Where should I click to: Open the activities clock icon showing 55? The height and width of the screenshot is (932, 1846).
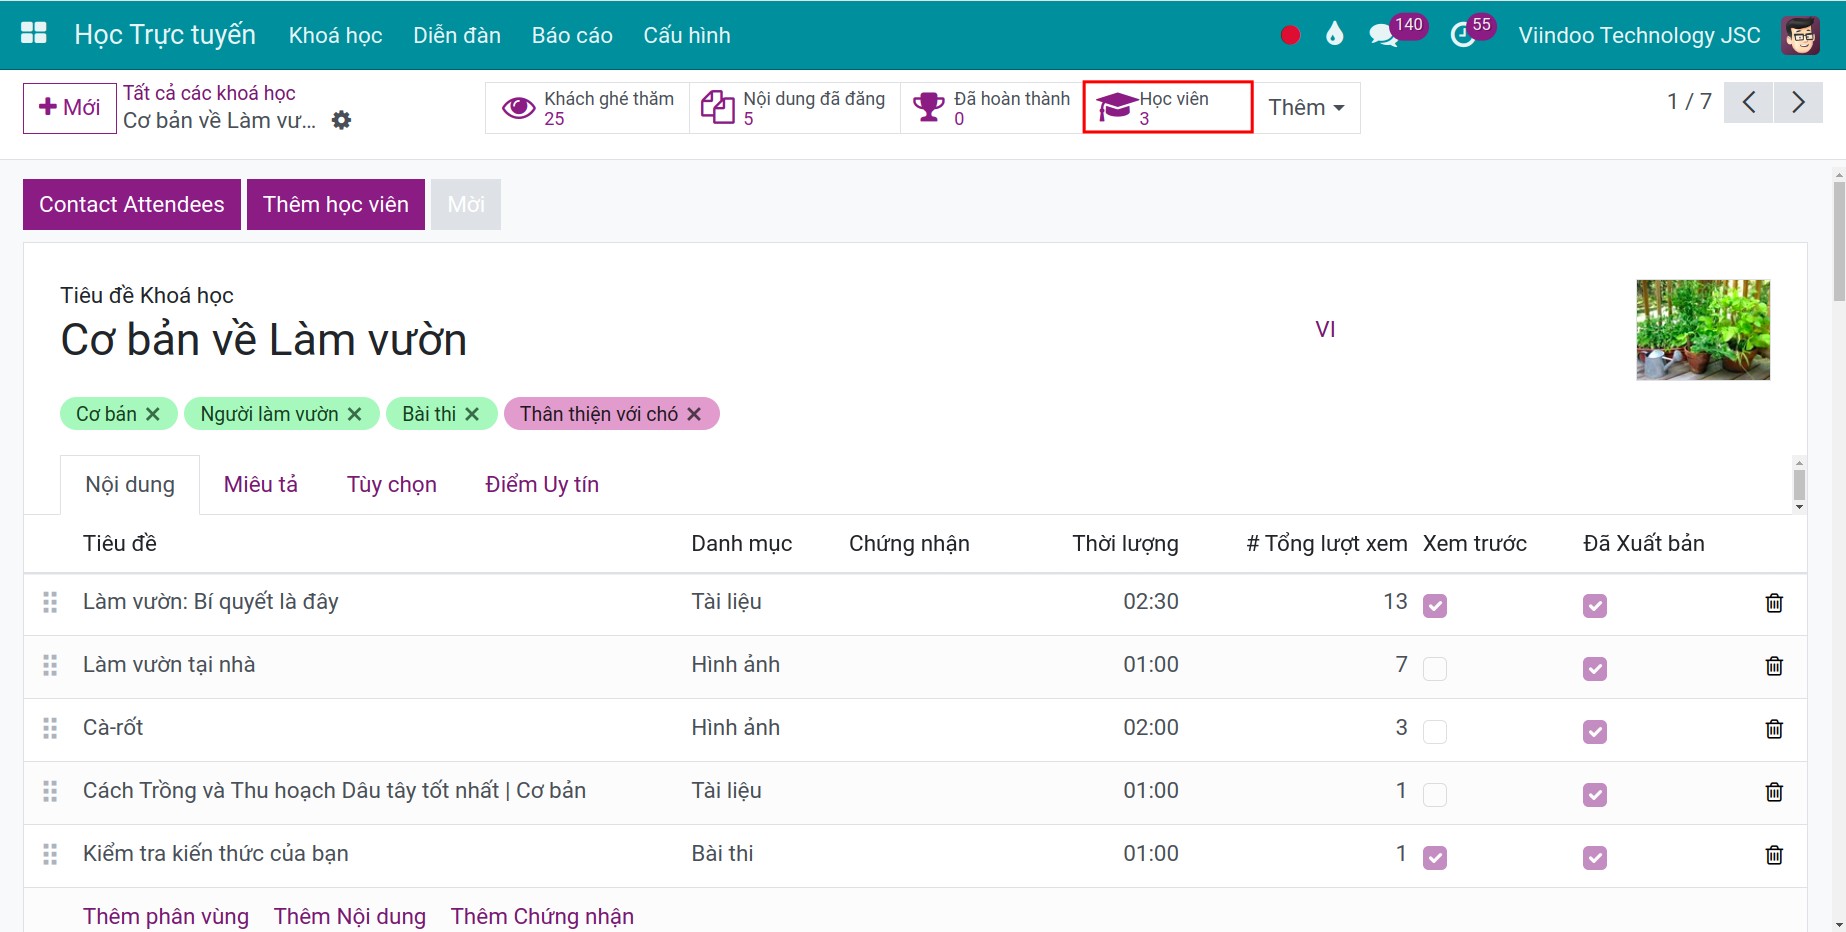[x=1463, y=35]
